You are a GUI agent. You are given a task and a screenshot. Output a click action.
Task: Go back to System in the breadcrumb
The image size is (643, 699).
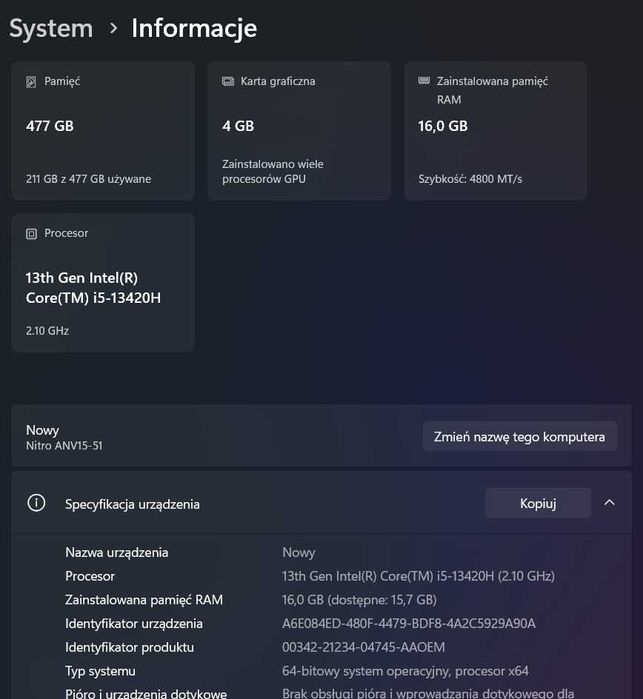point(51,29)
